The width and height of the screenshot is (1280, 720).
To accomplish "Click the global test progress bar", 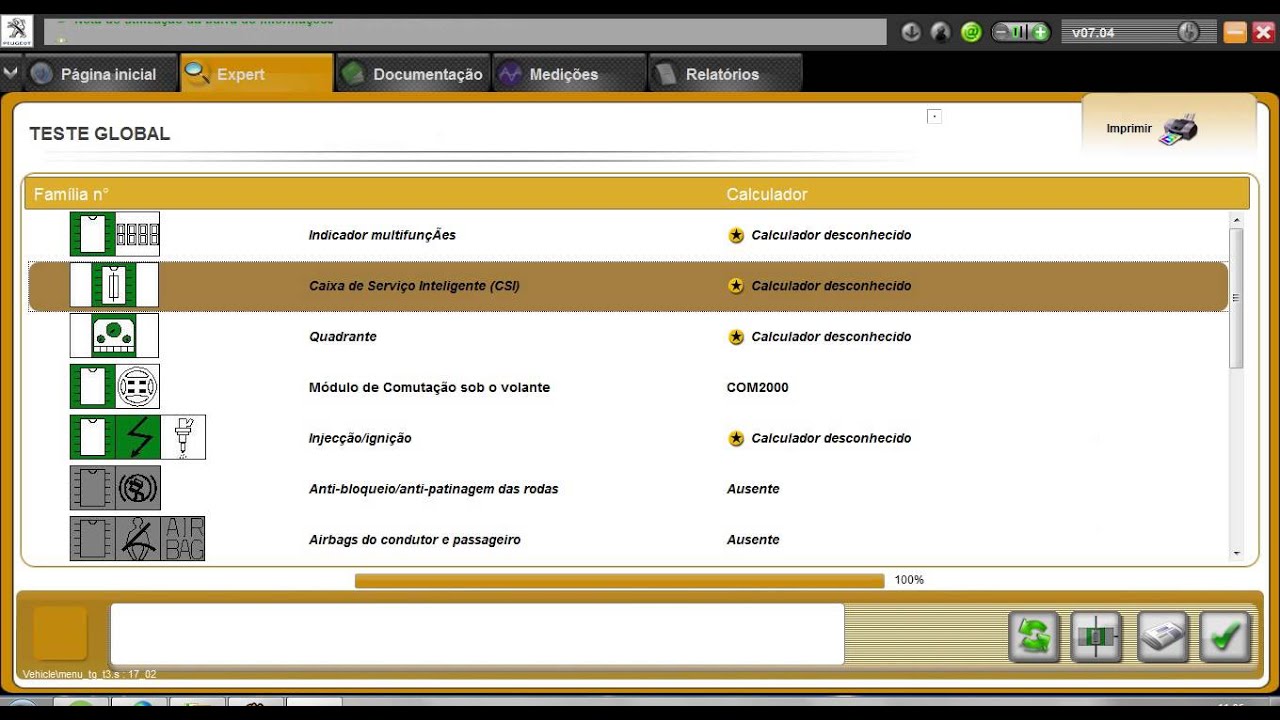I will point(619,580).
